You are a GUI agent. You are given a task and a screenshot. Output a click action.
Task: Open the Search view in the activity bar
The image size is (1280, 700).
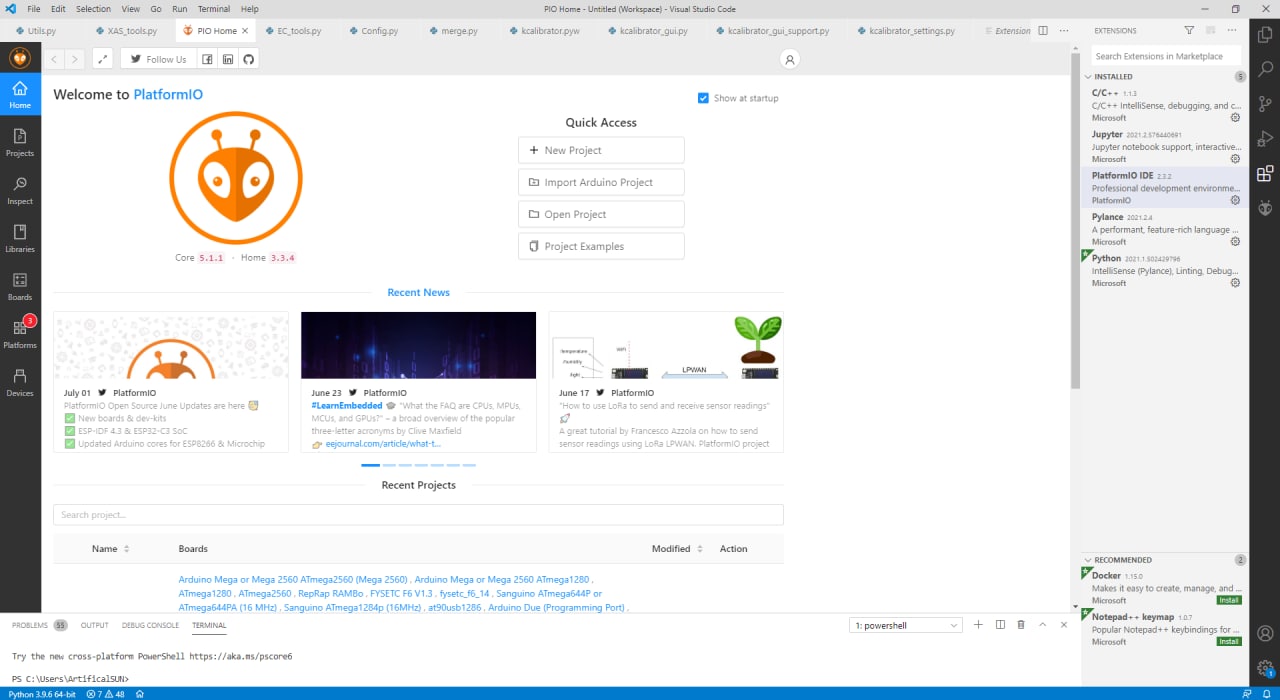click(x=1265, y=68)
